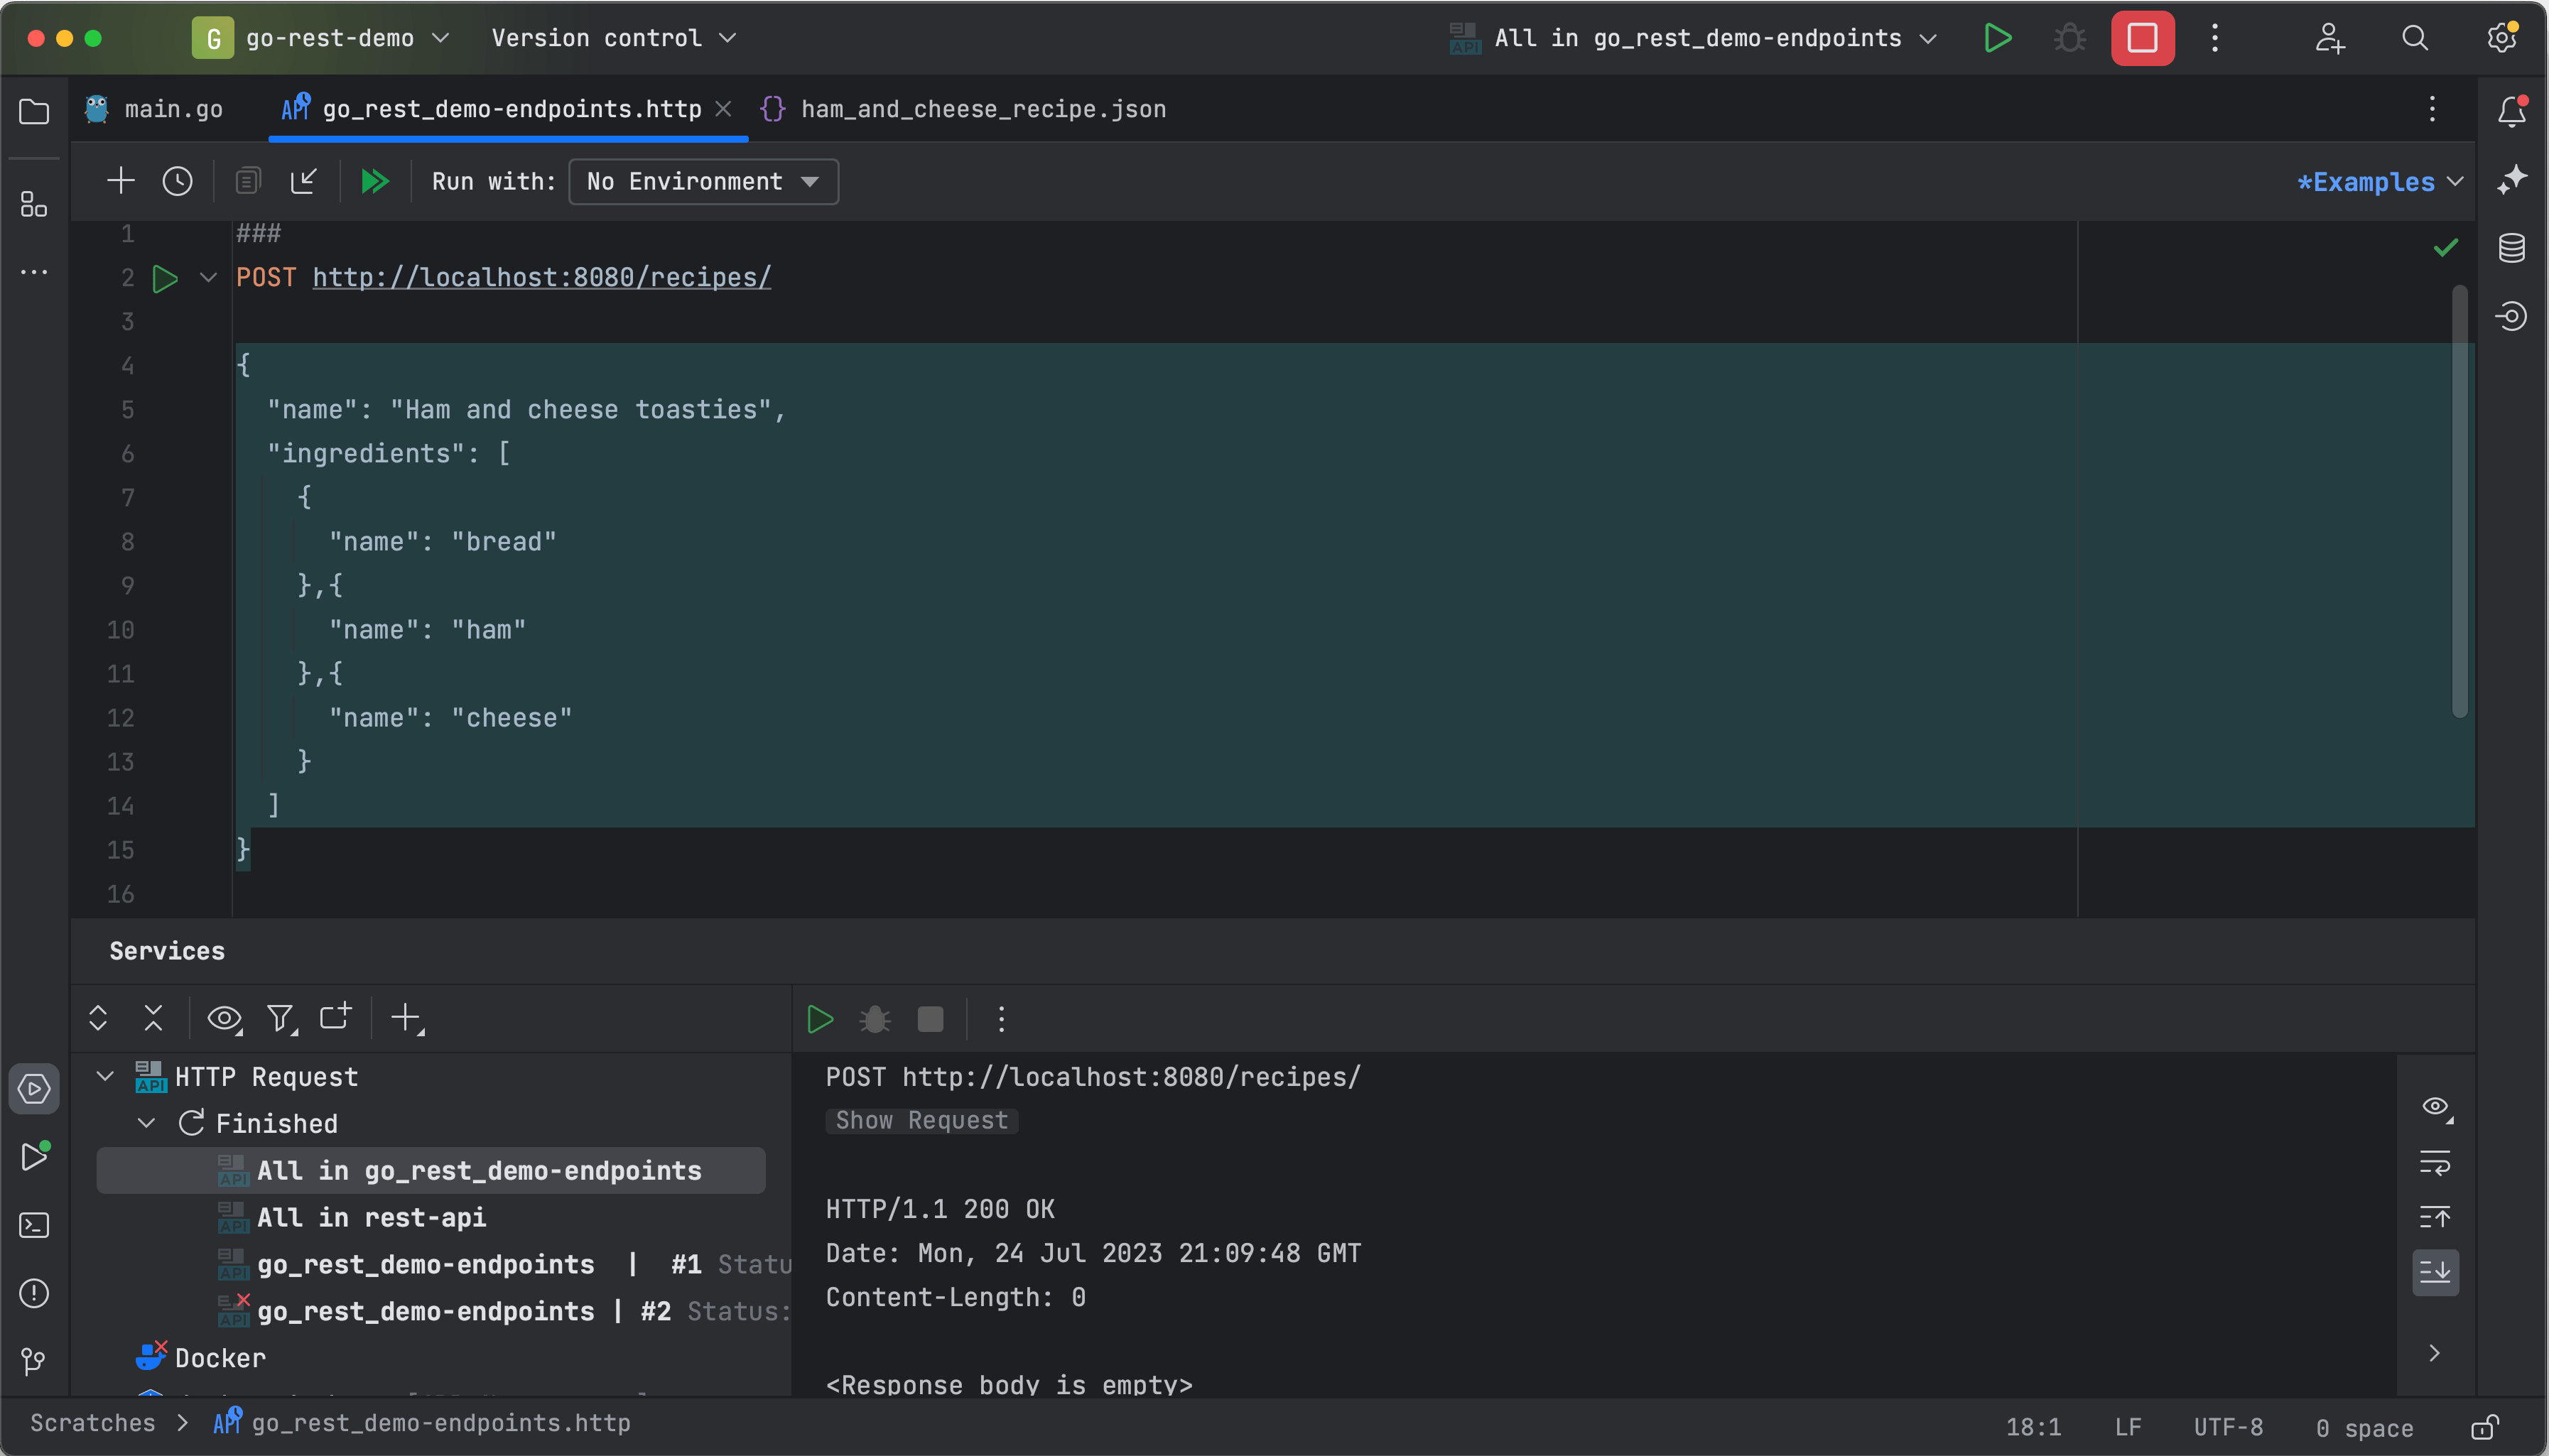This screenshot has width=2549, height=1456.
Task: Open the Run tool window
Action: point(35,1157)
